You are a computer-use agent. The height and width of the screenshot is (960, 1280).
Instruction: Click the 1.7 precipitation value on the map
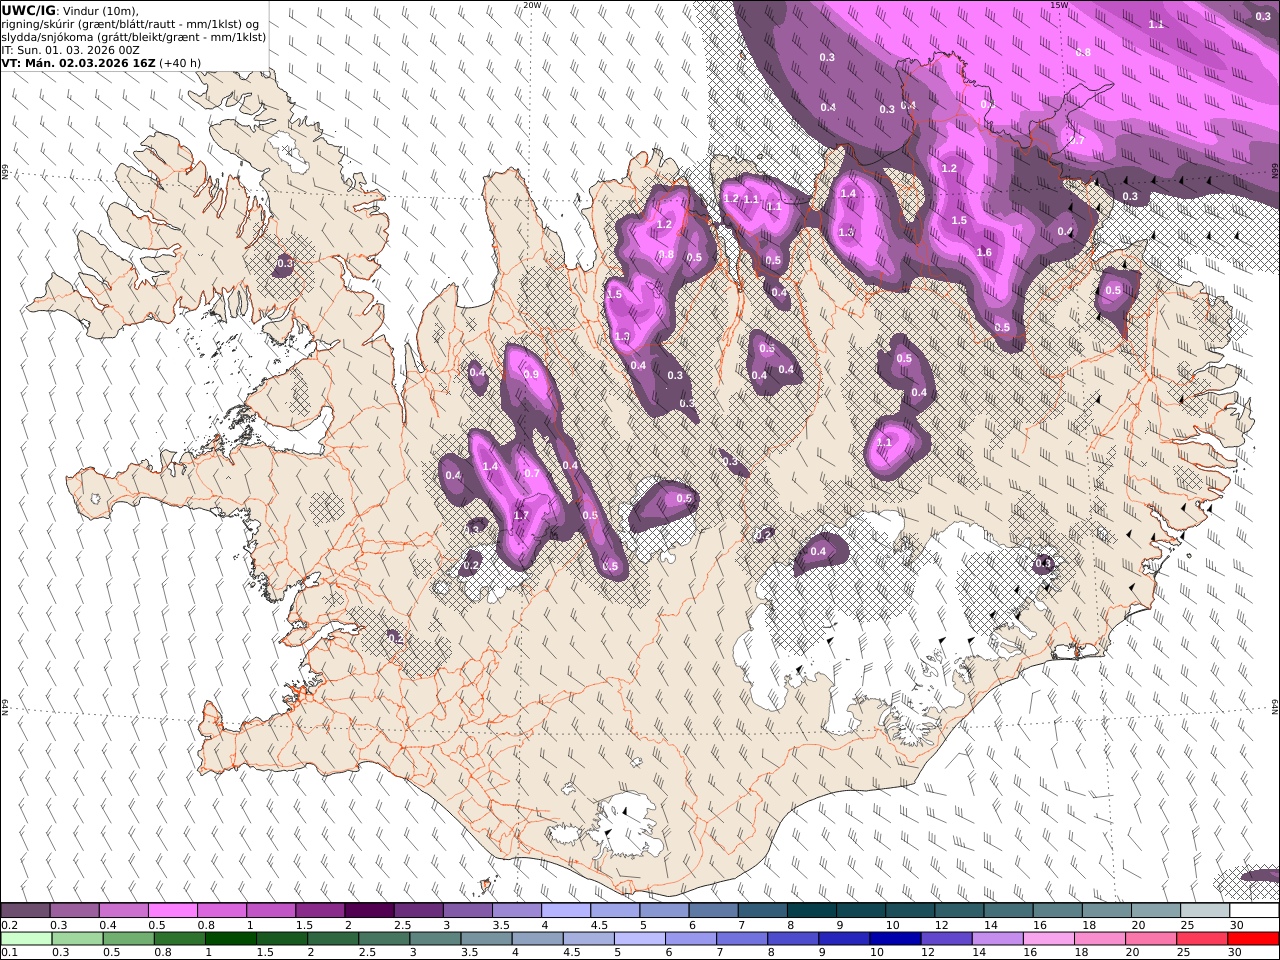(521, 516)
